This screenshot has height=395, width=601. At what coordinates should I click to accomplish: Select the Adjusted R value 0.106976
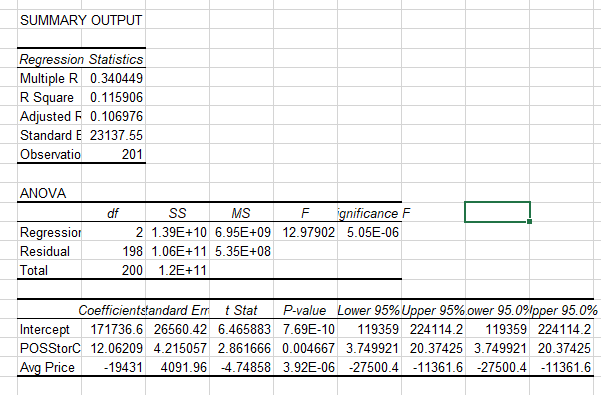(x=116, y=116)
